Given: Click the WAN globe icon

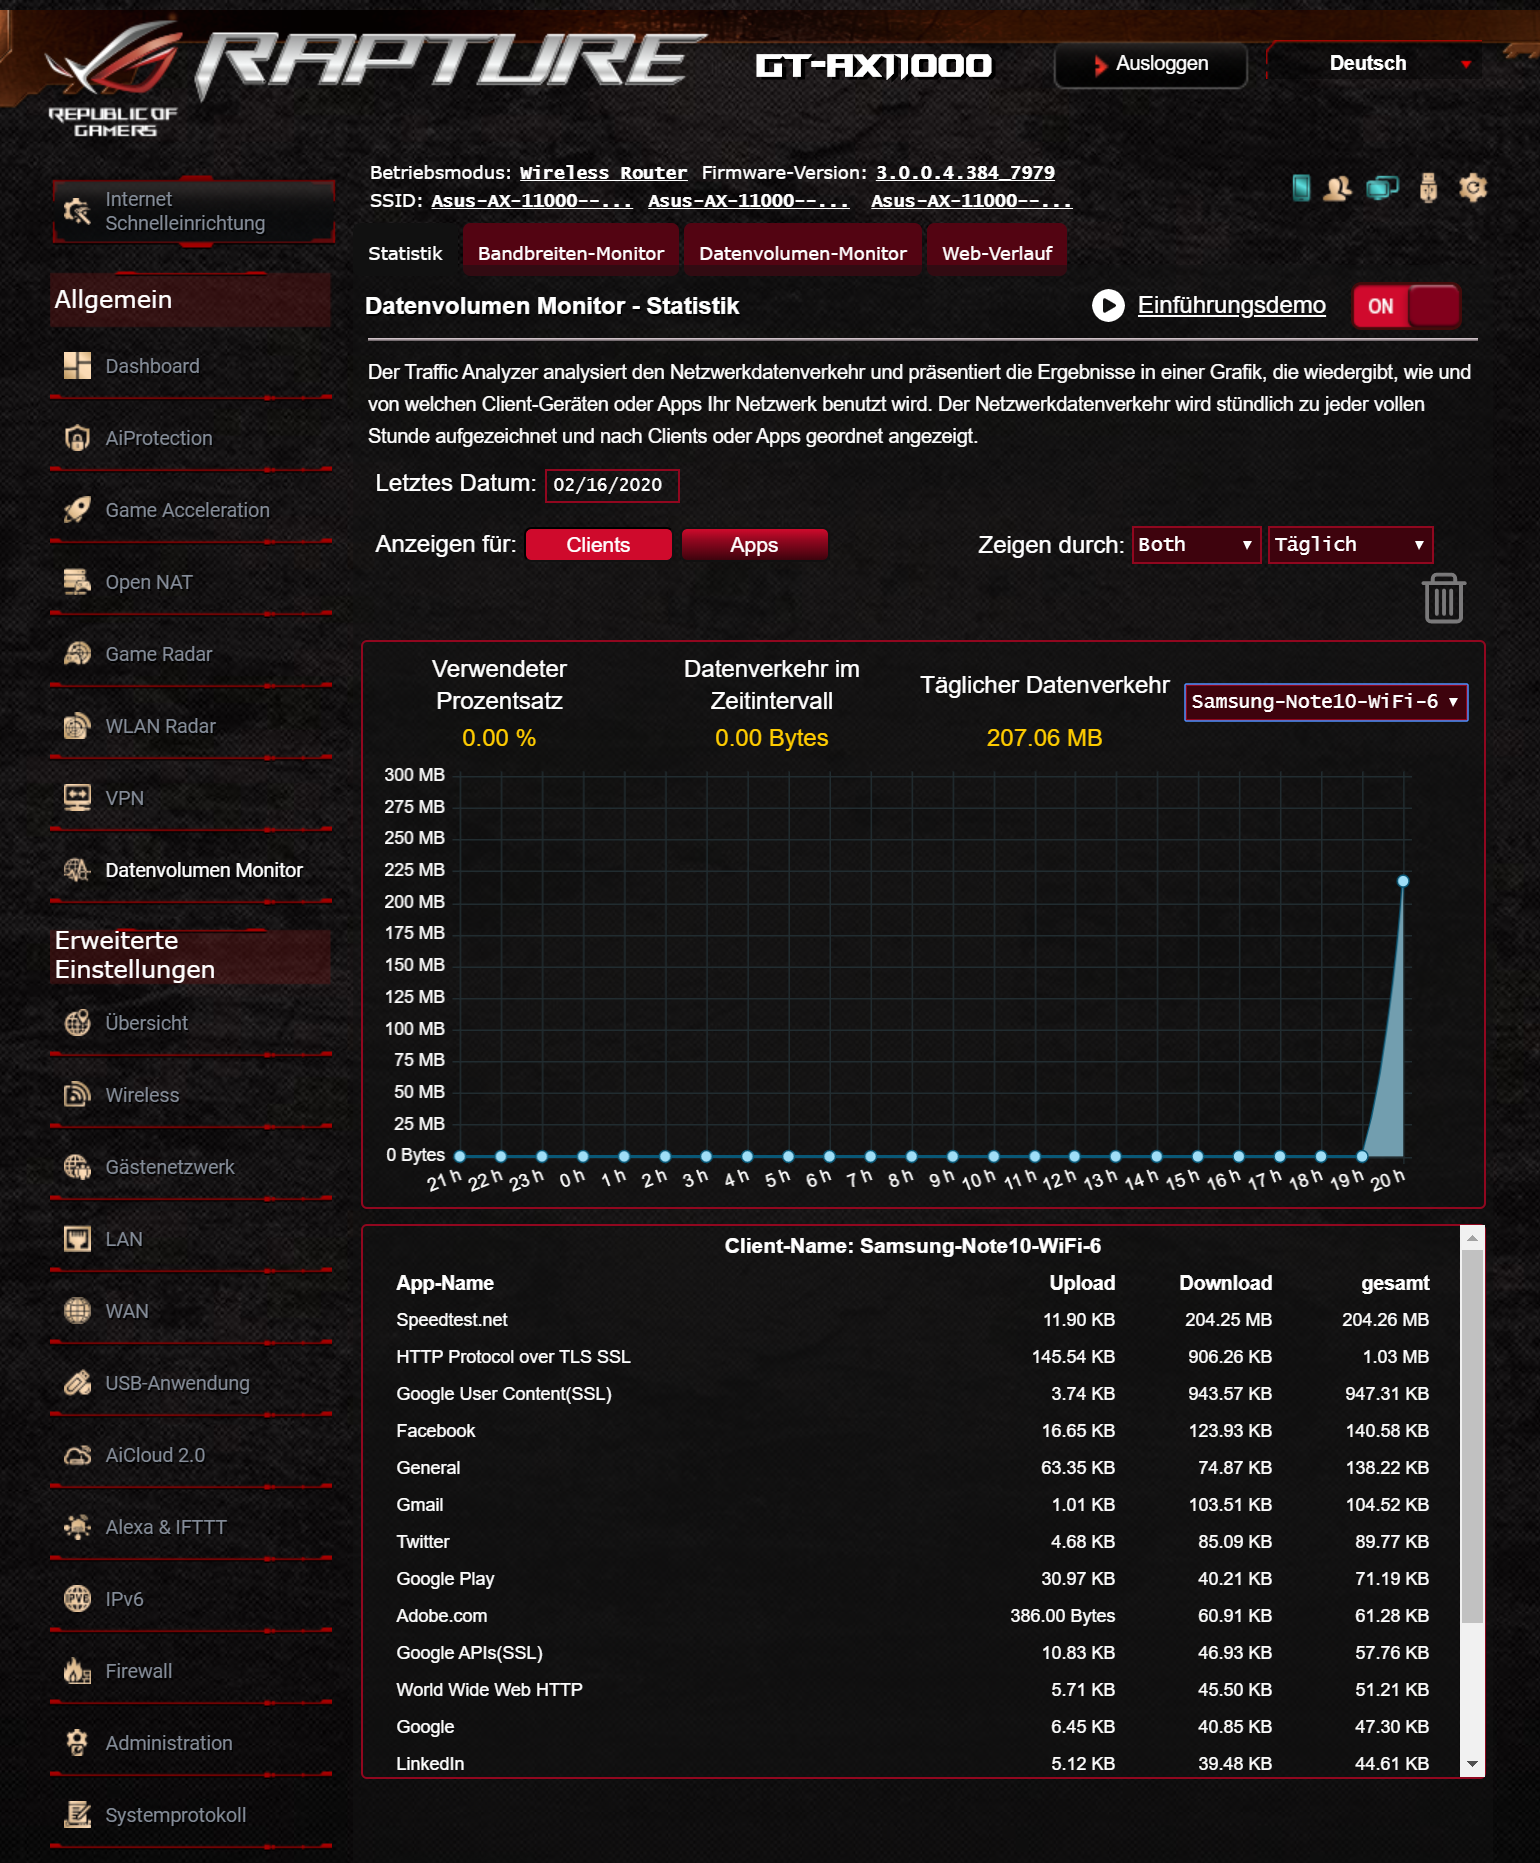Looking at the screenshot, I should point(77,1311).
